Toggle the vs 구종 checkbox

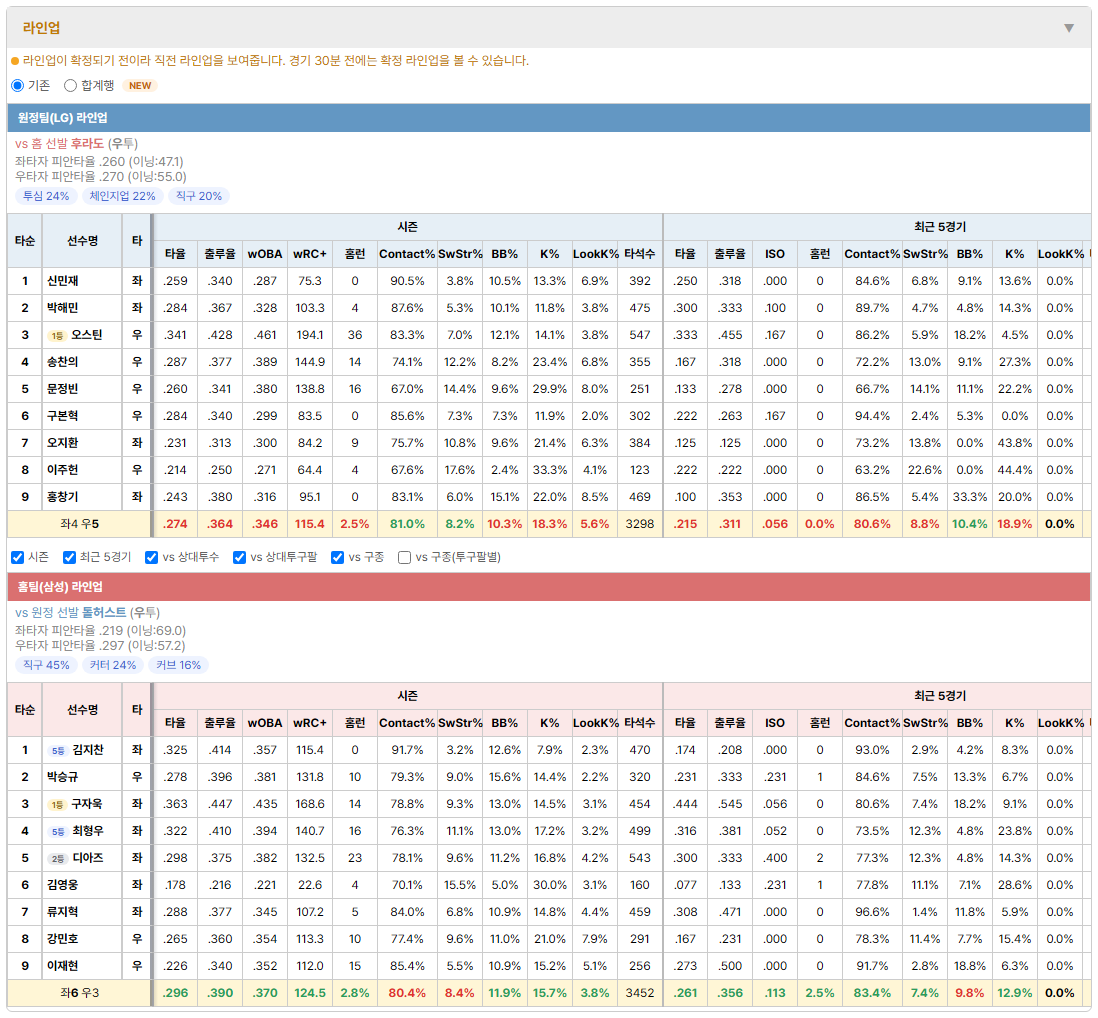pos(338,557)
